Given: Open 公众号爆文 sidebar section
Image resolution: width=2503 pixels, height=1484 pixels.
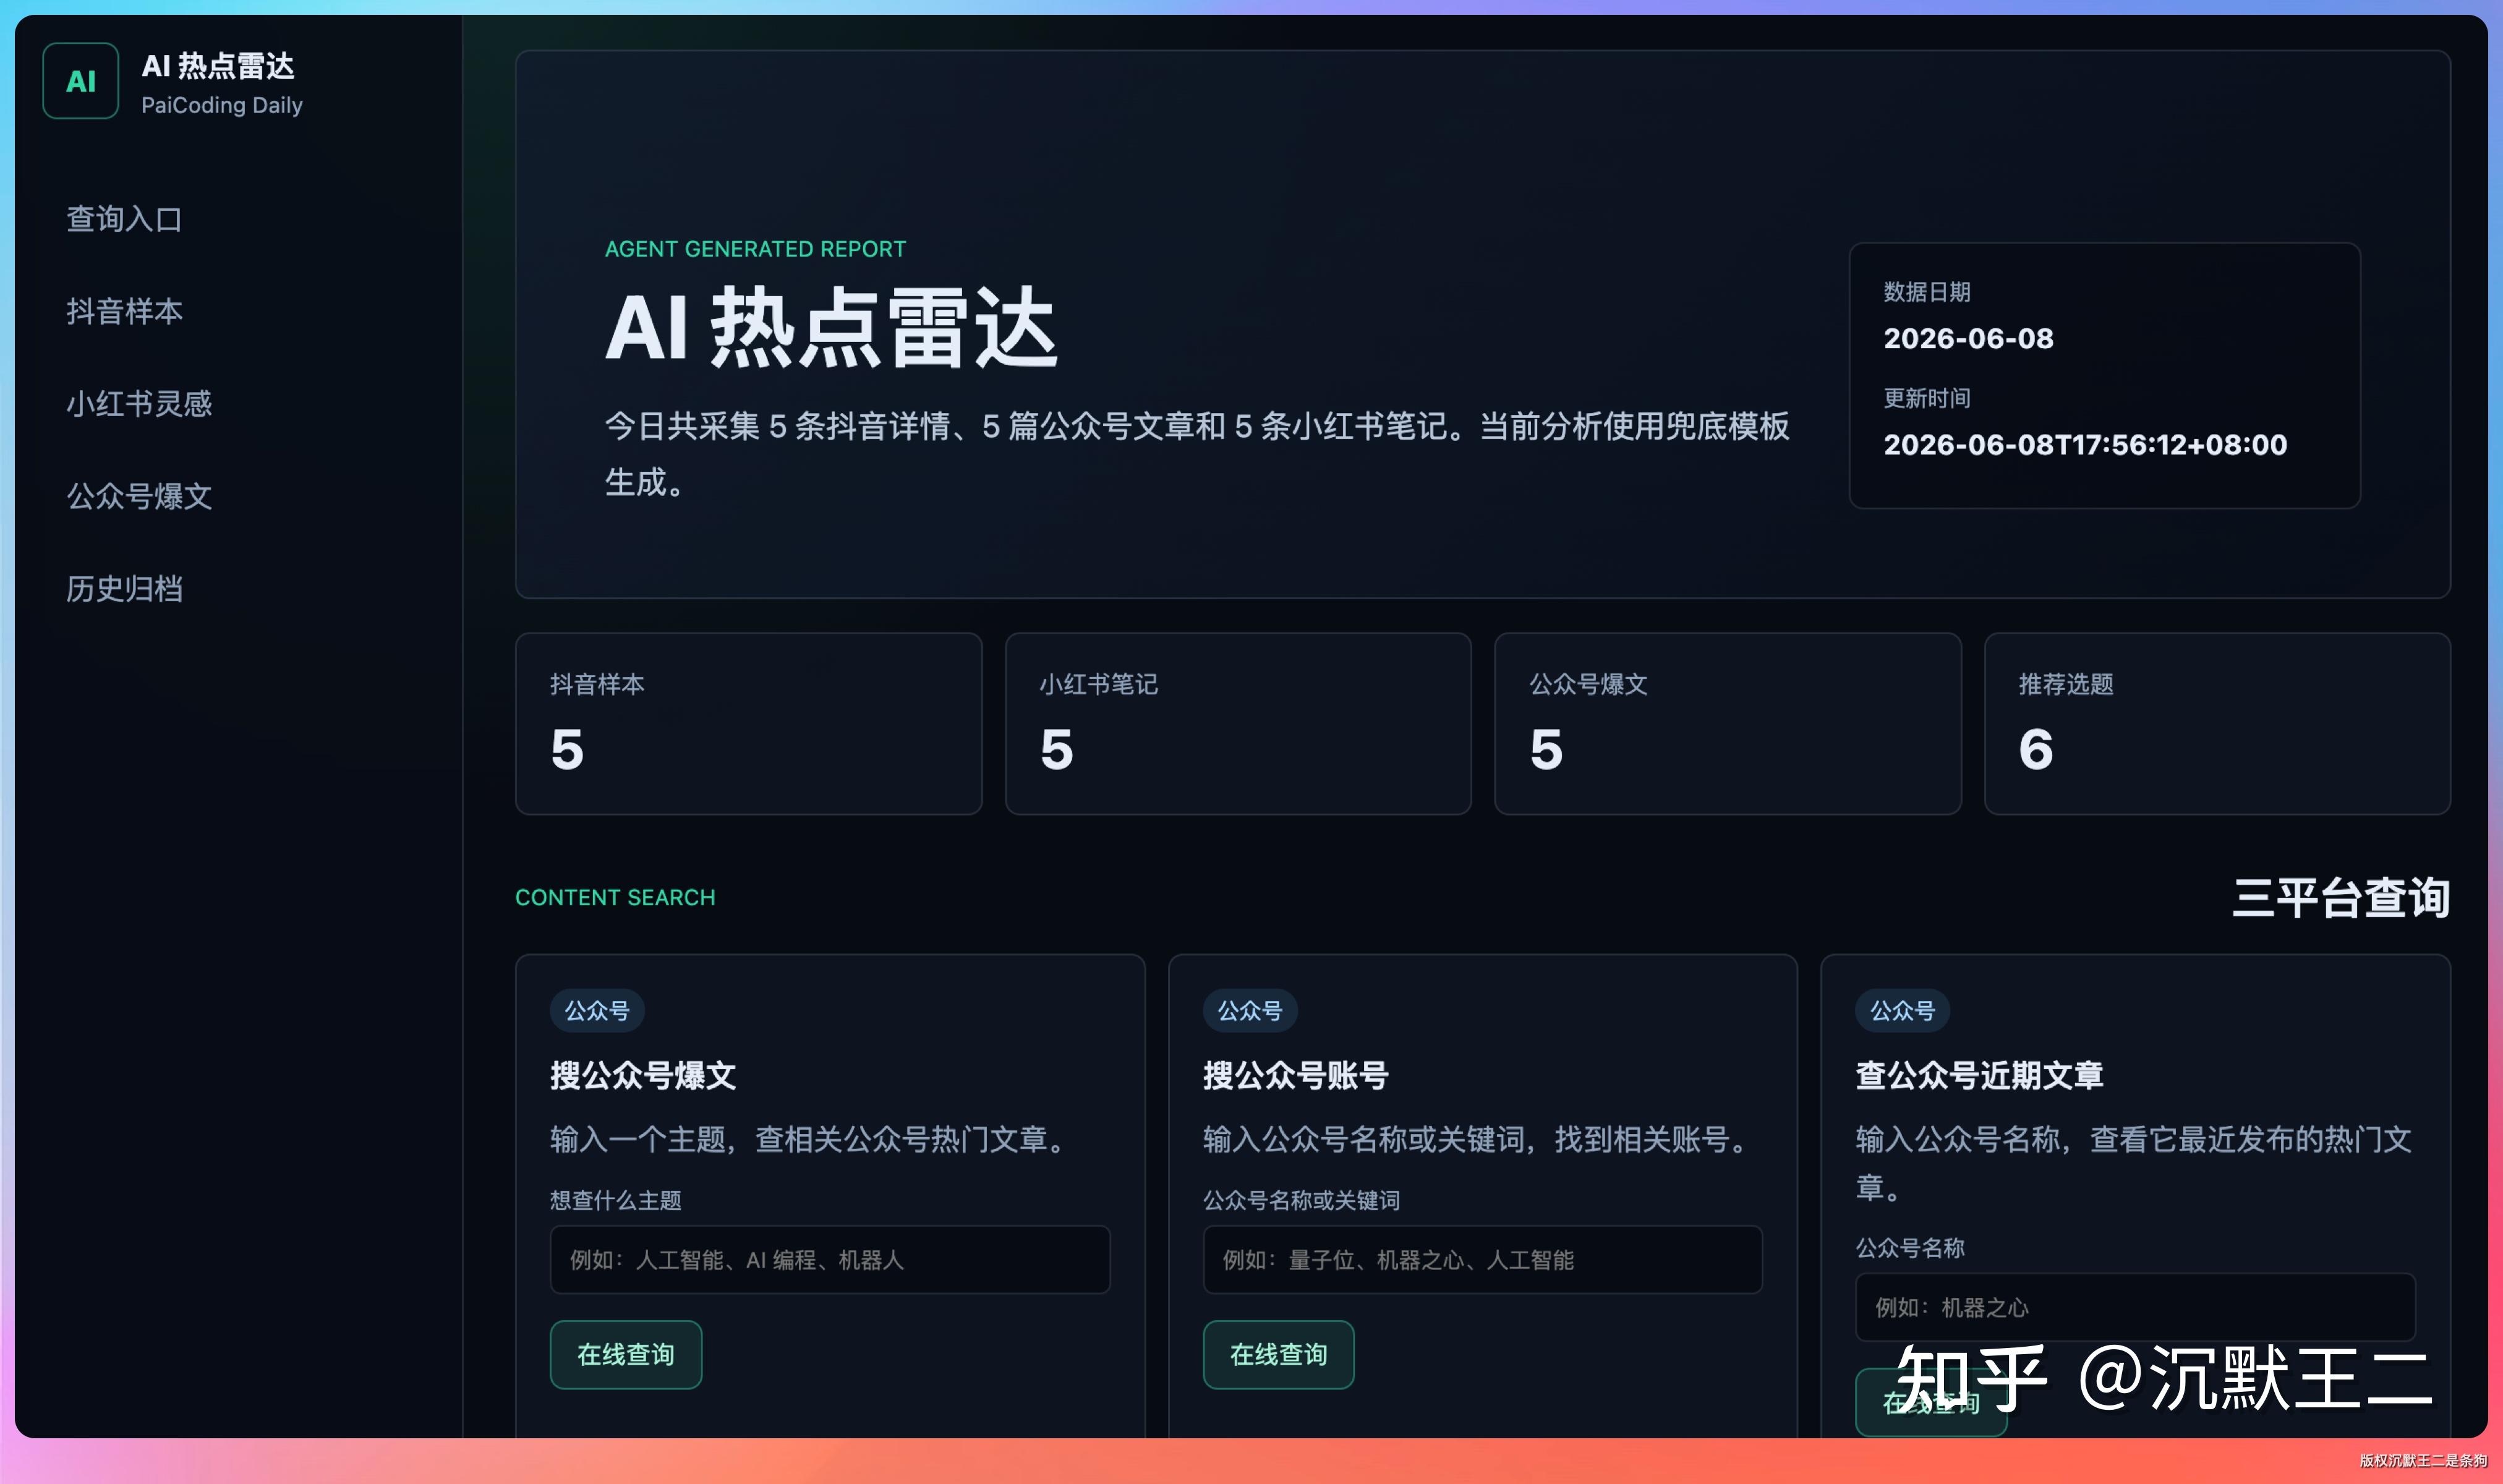Looking at the screenshot, I should [139, 496].
